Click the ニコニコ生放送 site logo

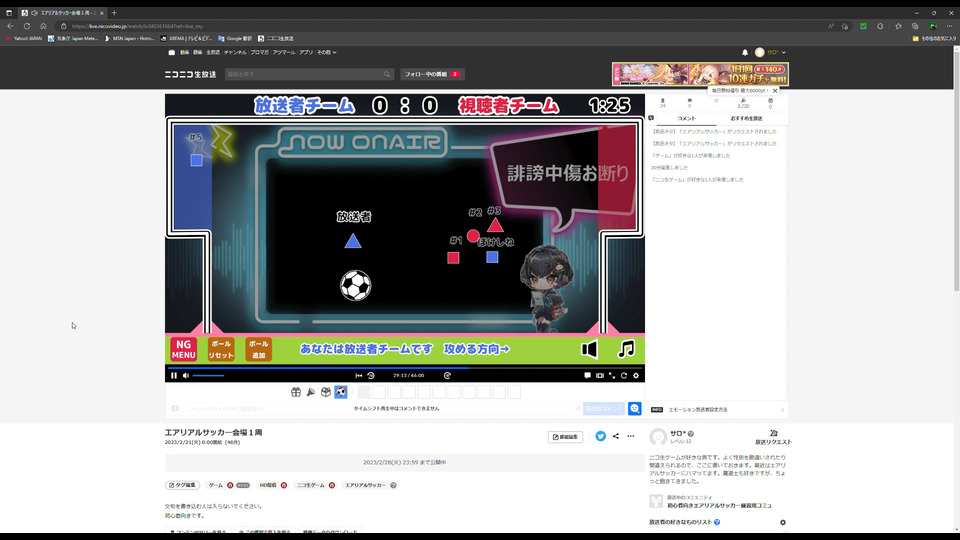(190, 74)
